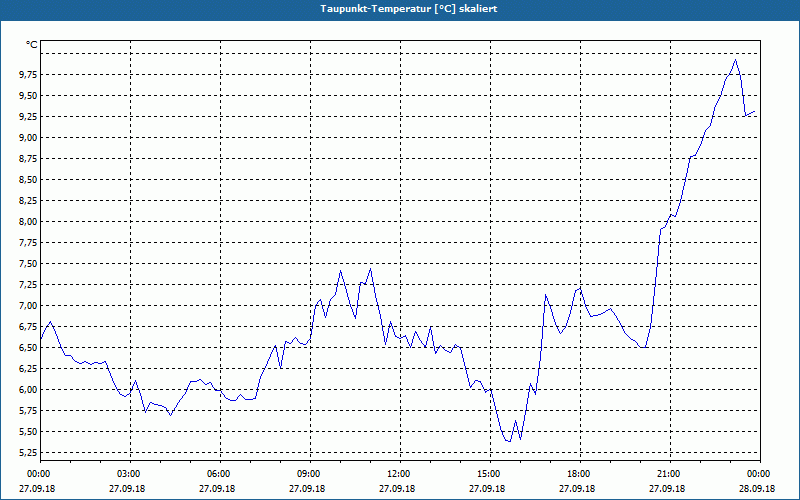Click the '00:00' label above date 28.09.18
The width and height of the screenshot is (800, 500).
pyautogui.click(x=757, y=474)
